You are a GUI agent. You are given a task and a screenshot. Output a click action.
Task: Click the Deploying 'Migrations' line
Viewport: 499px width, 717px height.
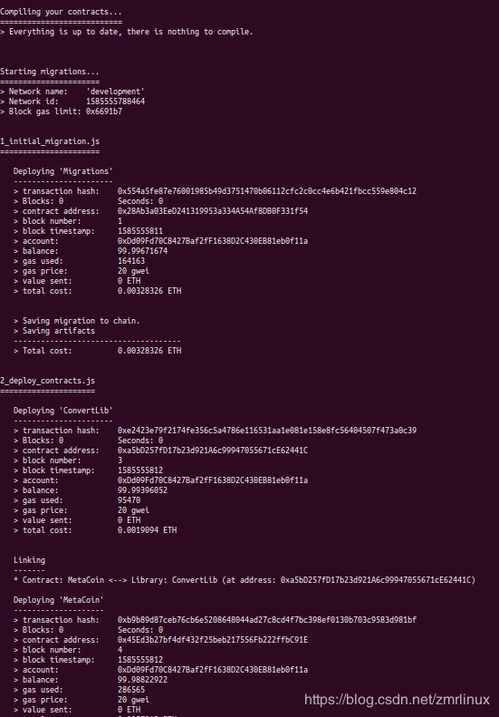click(x=63, y=171)
